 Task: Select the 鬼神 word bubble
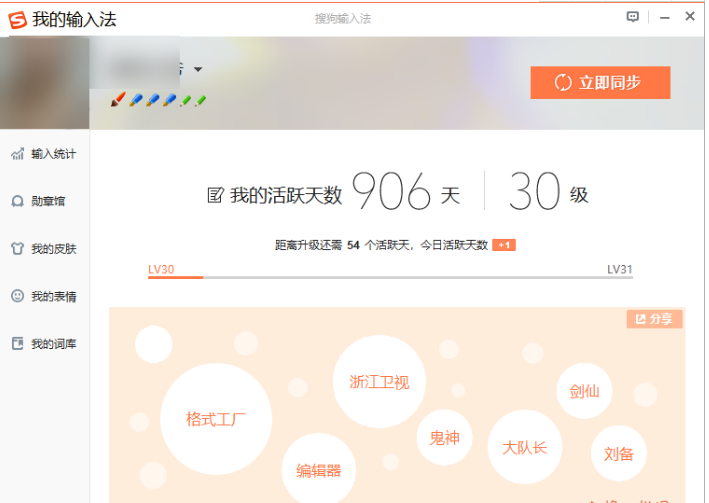coord(444,438)
